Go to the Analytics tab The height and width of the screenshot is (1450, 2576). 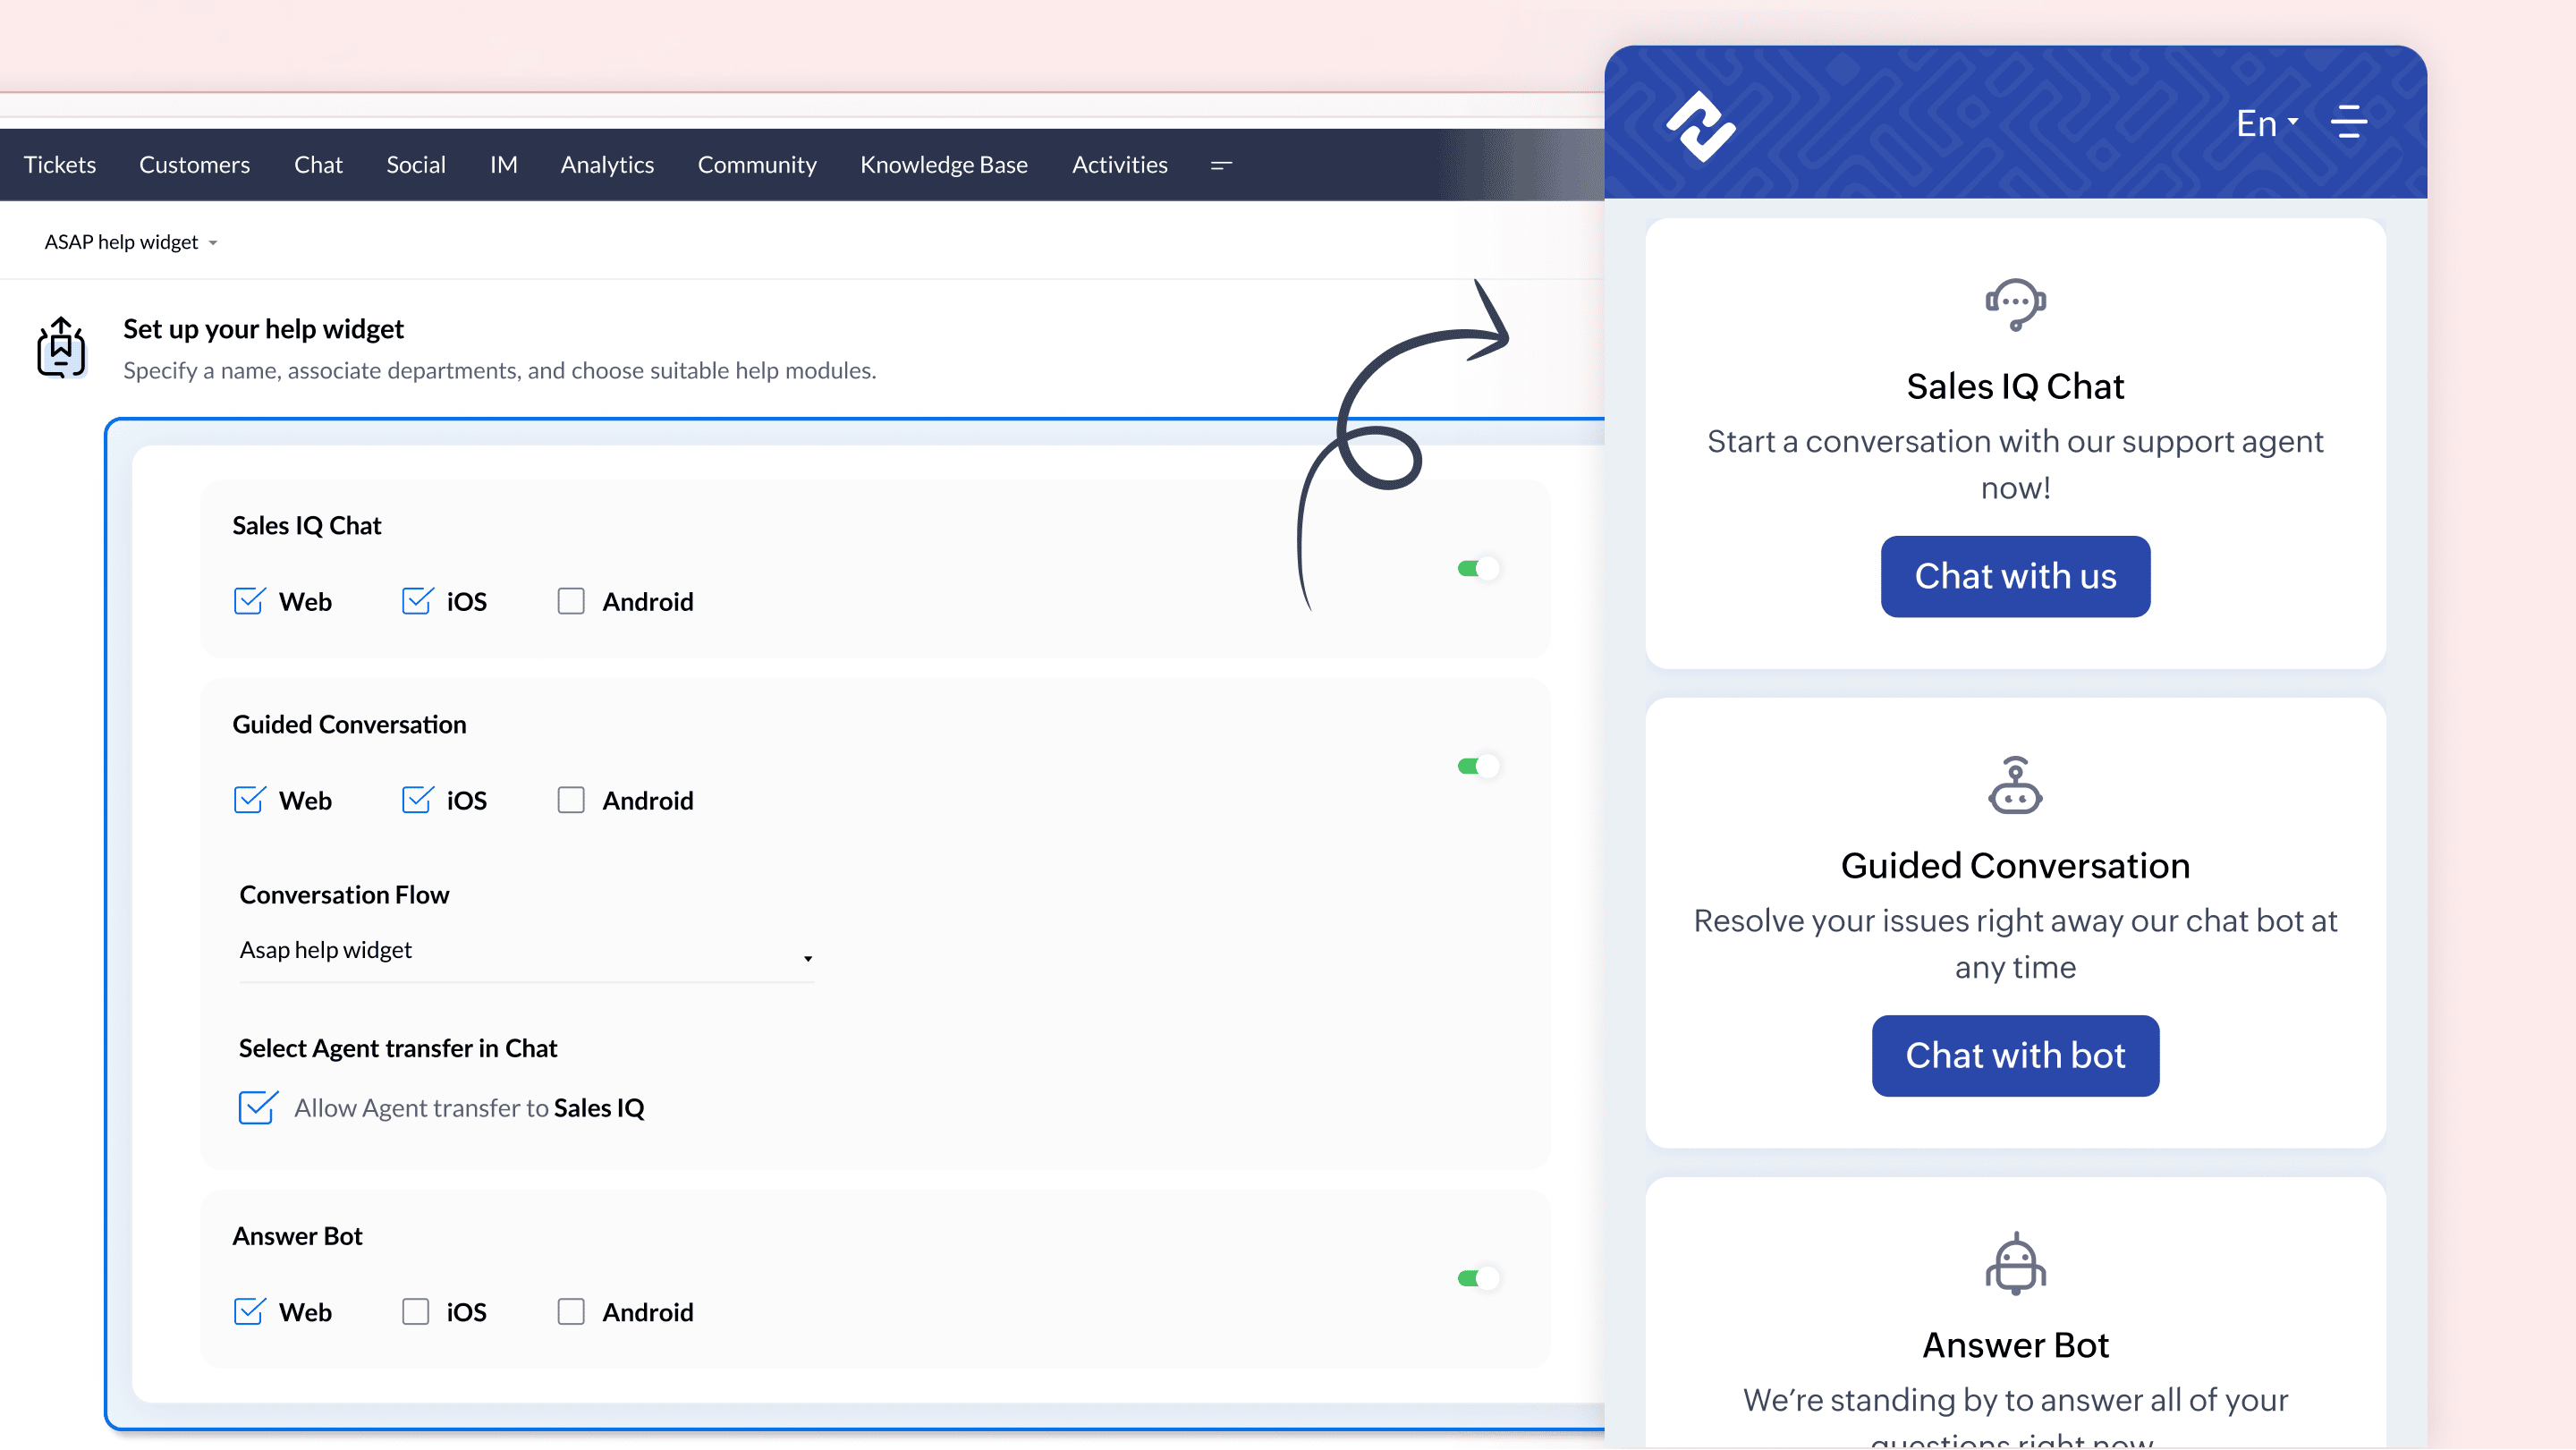[607, 165]
